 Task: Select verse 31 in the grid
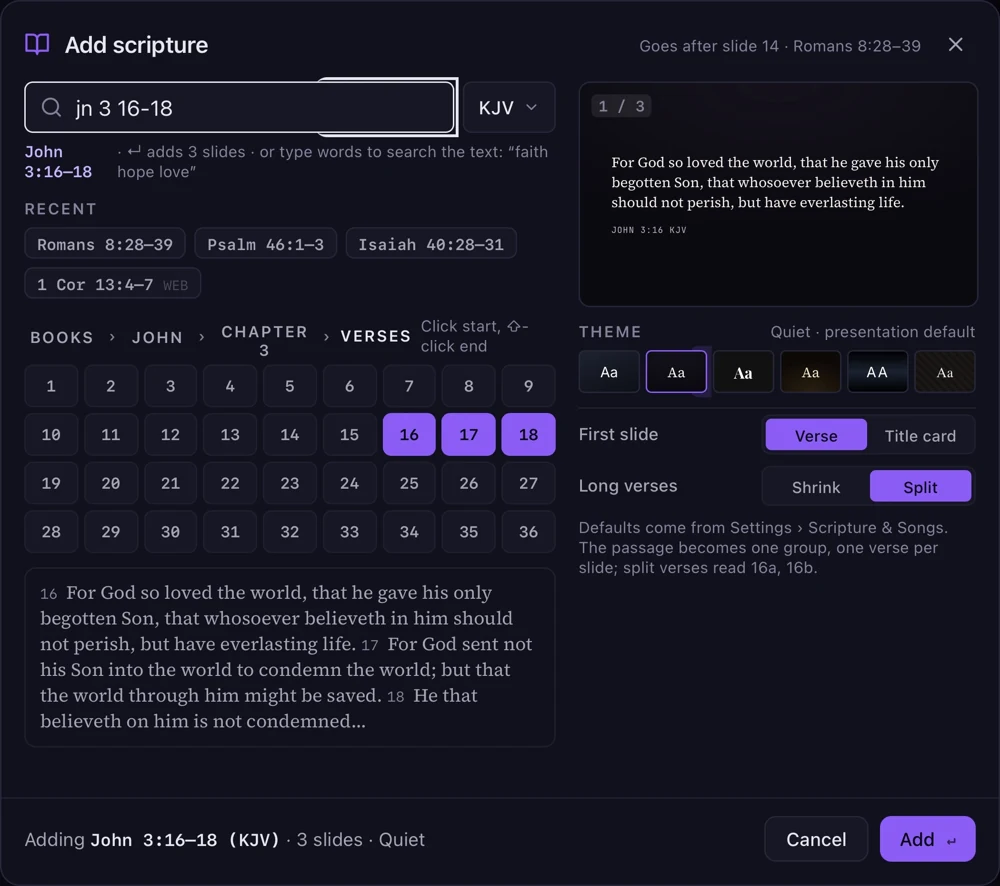pyautogui.click(x=230, y=531)
